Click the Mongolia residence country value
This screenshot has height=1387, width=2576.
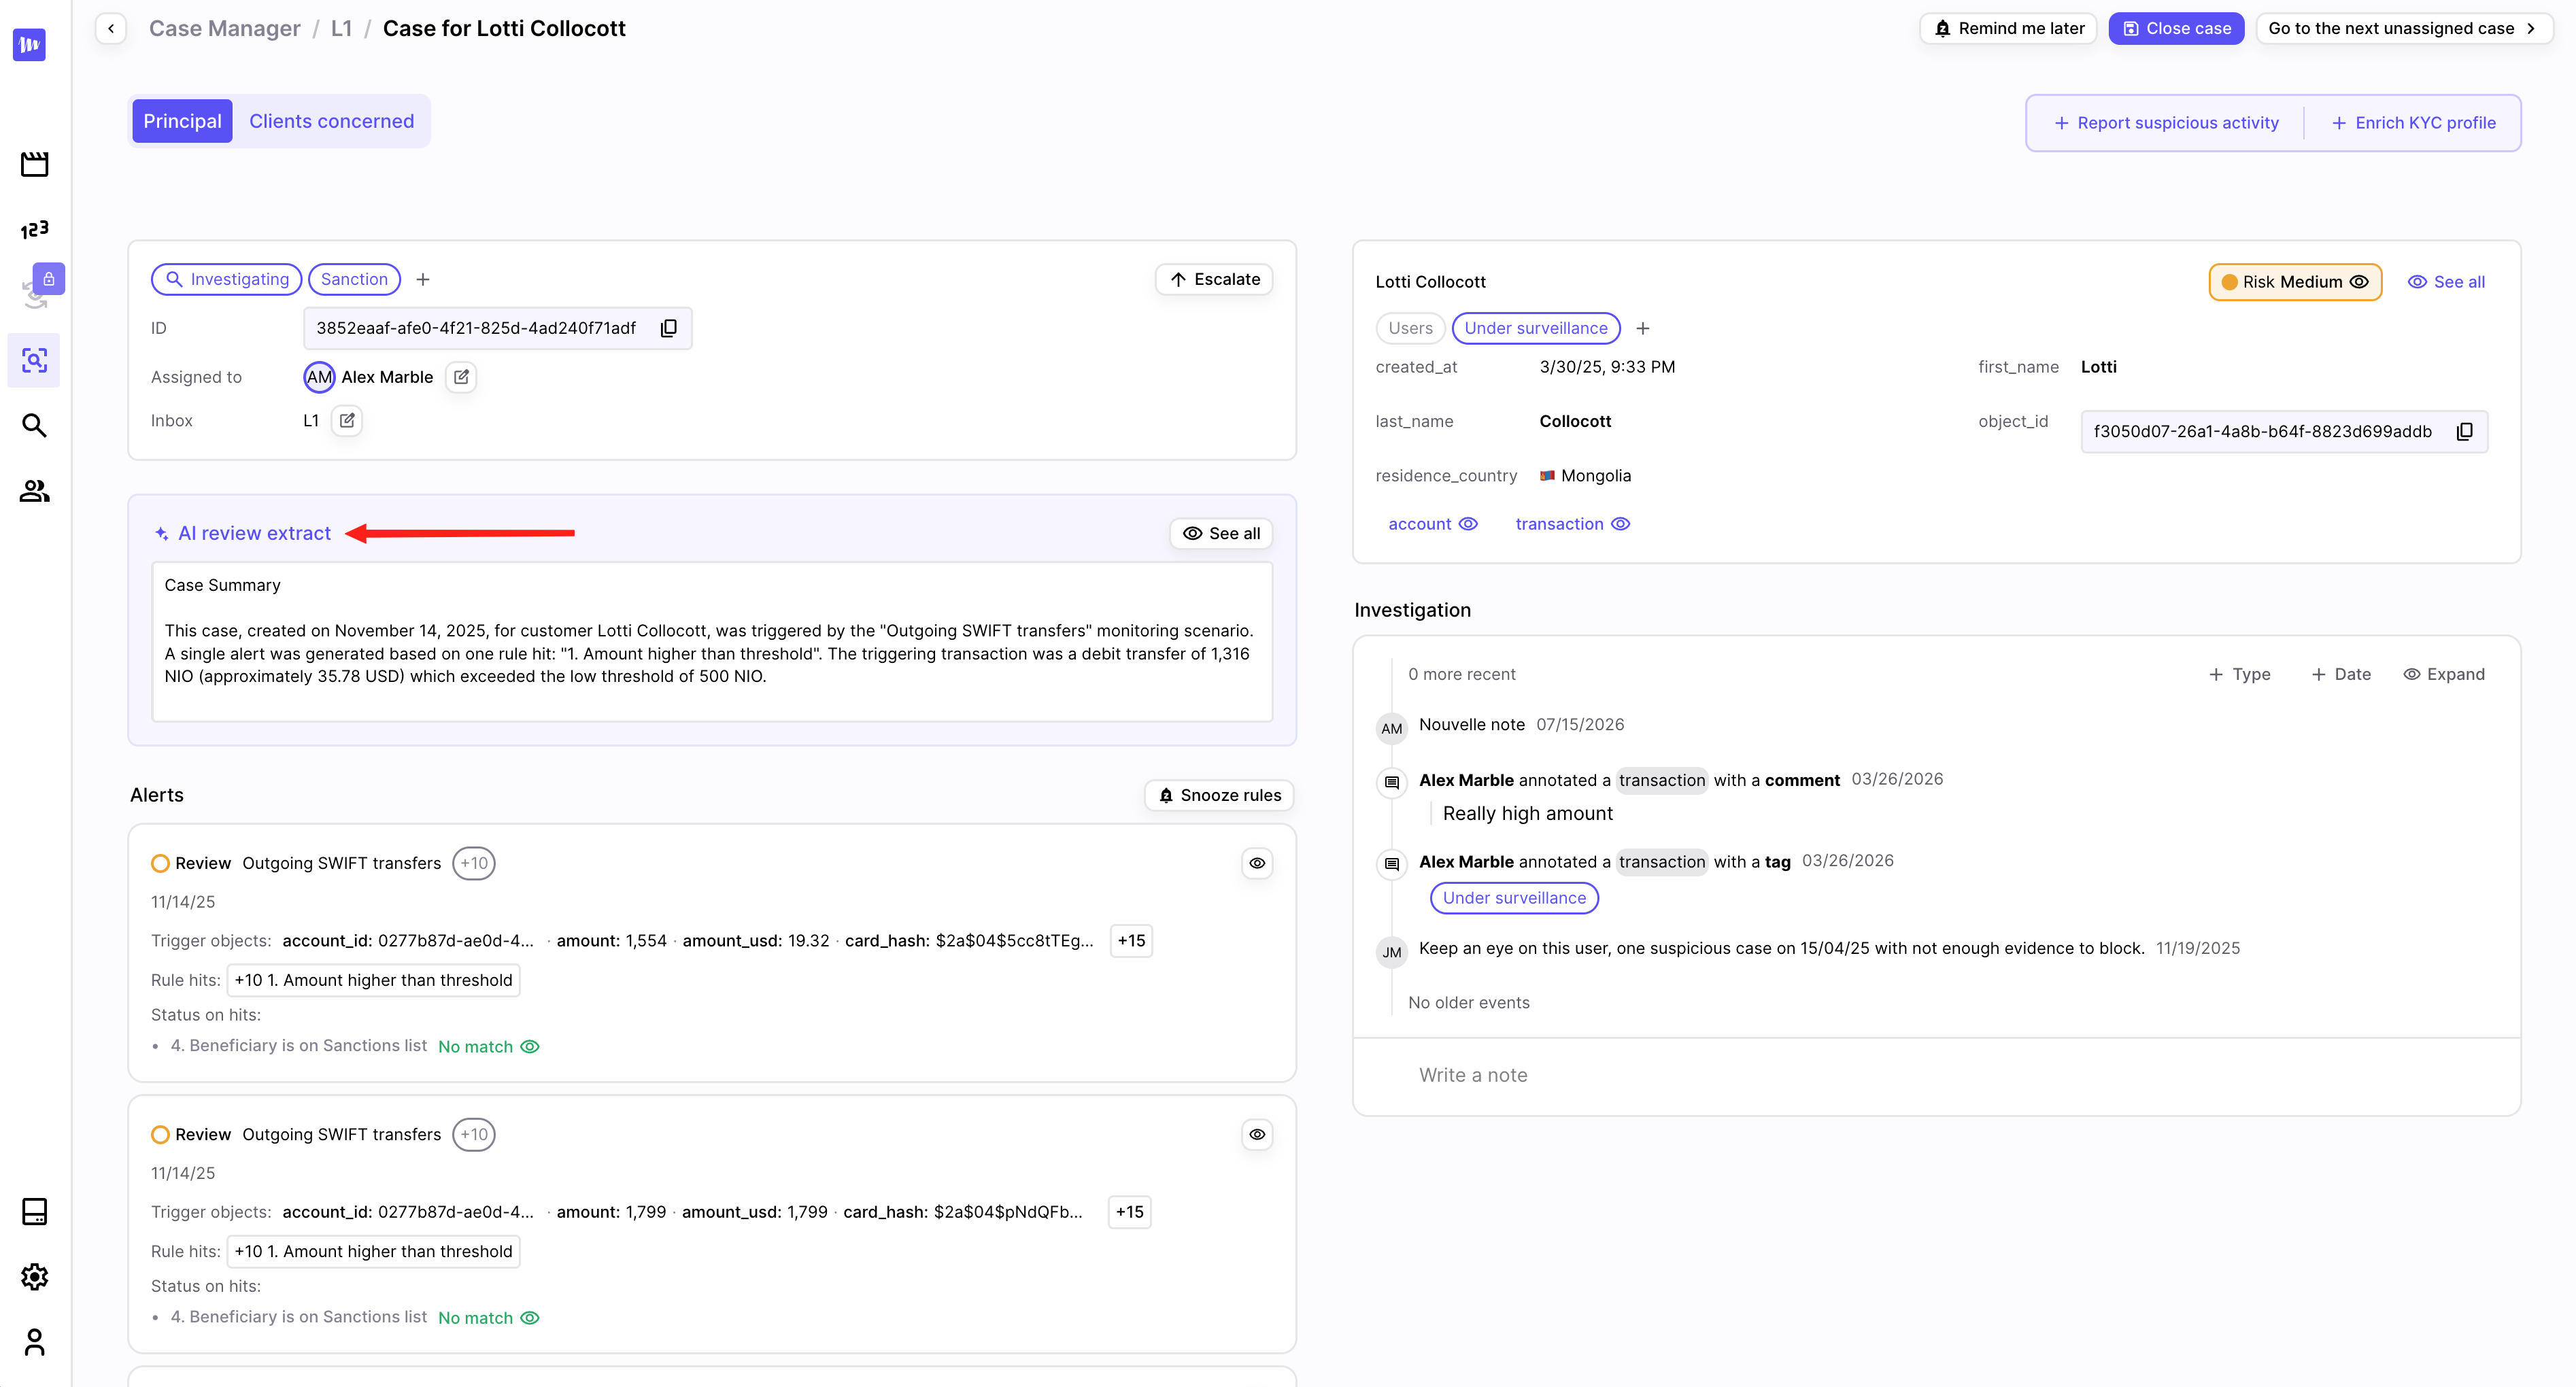1586,476
